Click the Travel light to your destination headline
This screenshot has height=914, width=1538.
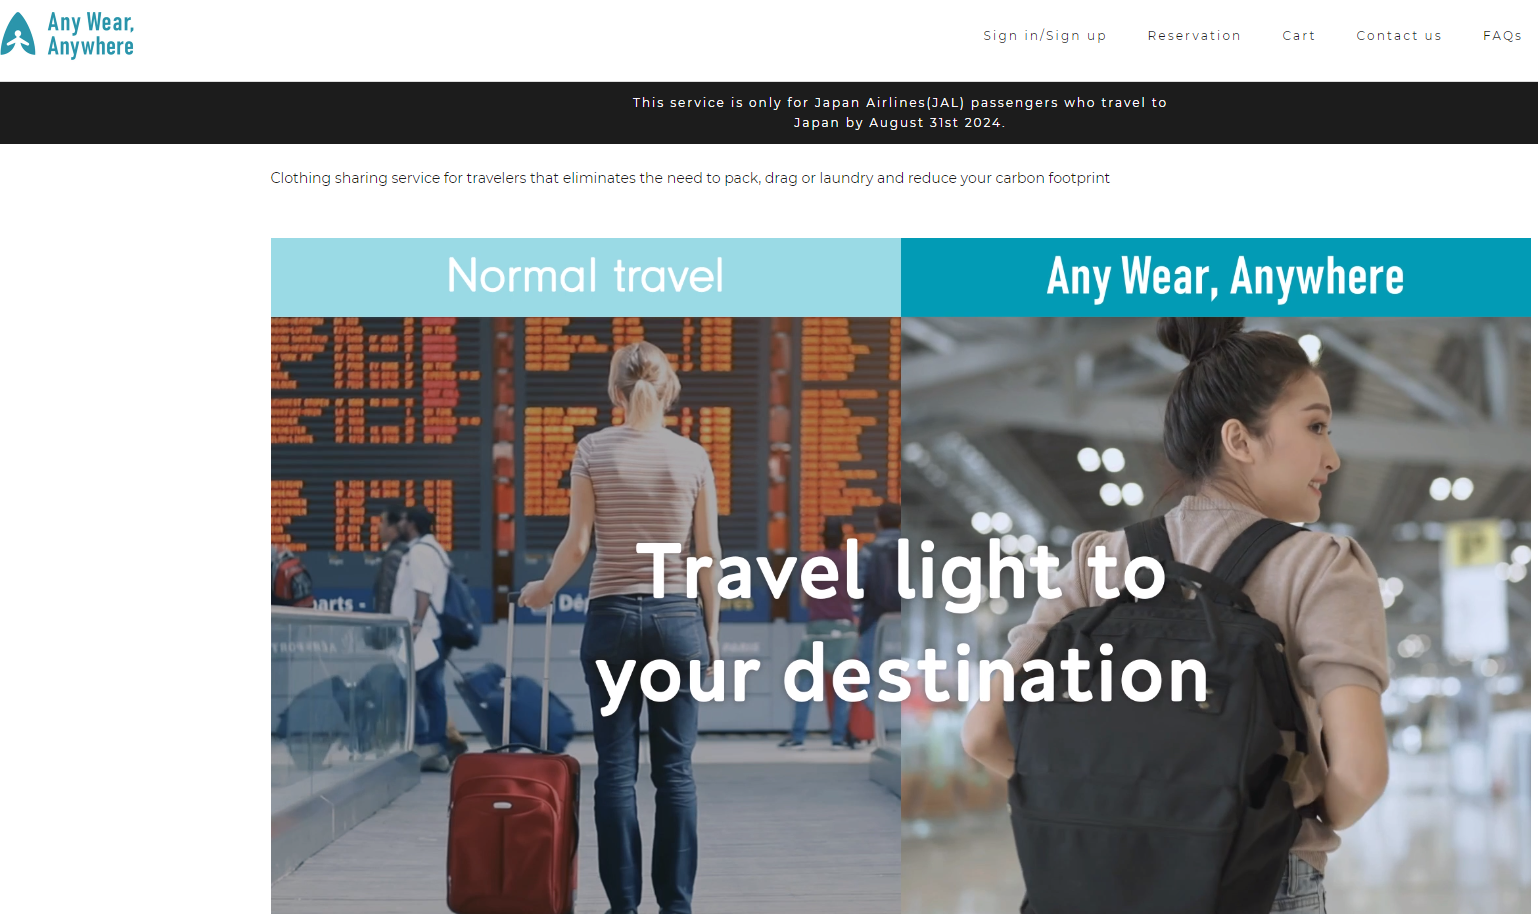point(901,623)
